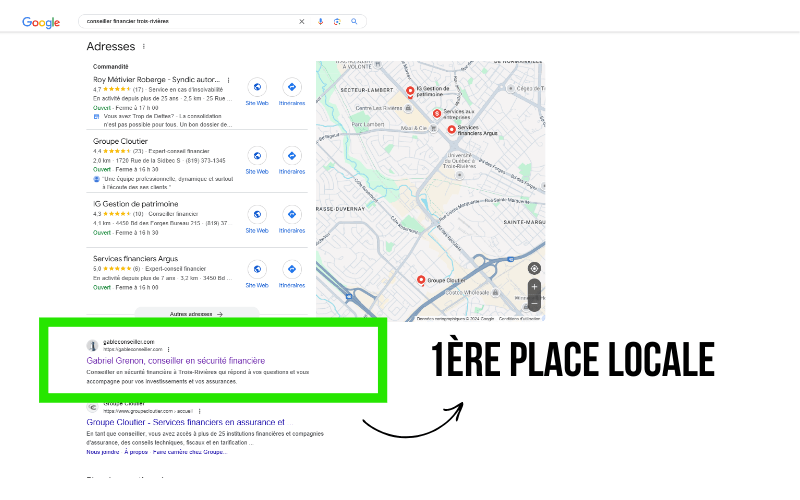
Task: Open Gabriel Grenon conseiller en sécurité financière result
Action: 176,361
